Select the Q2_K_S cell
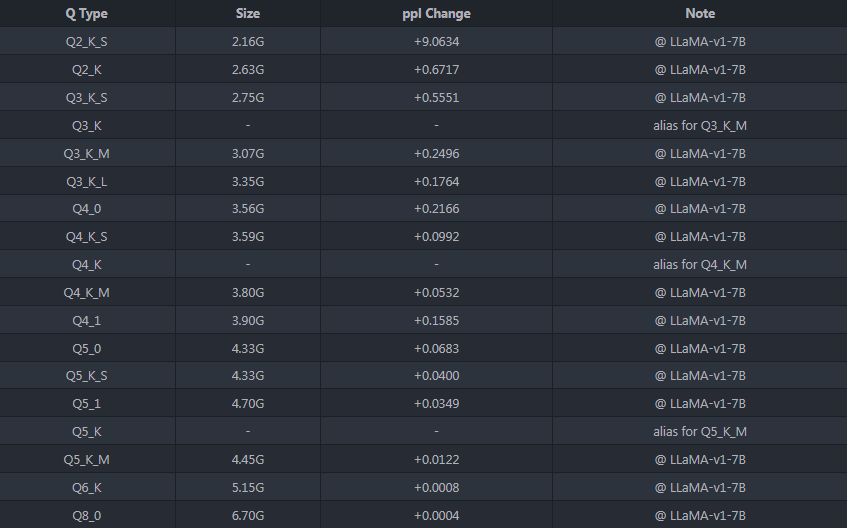The height and width of the screenshot is (528, 847). click(87, 42)
